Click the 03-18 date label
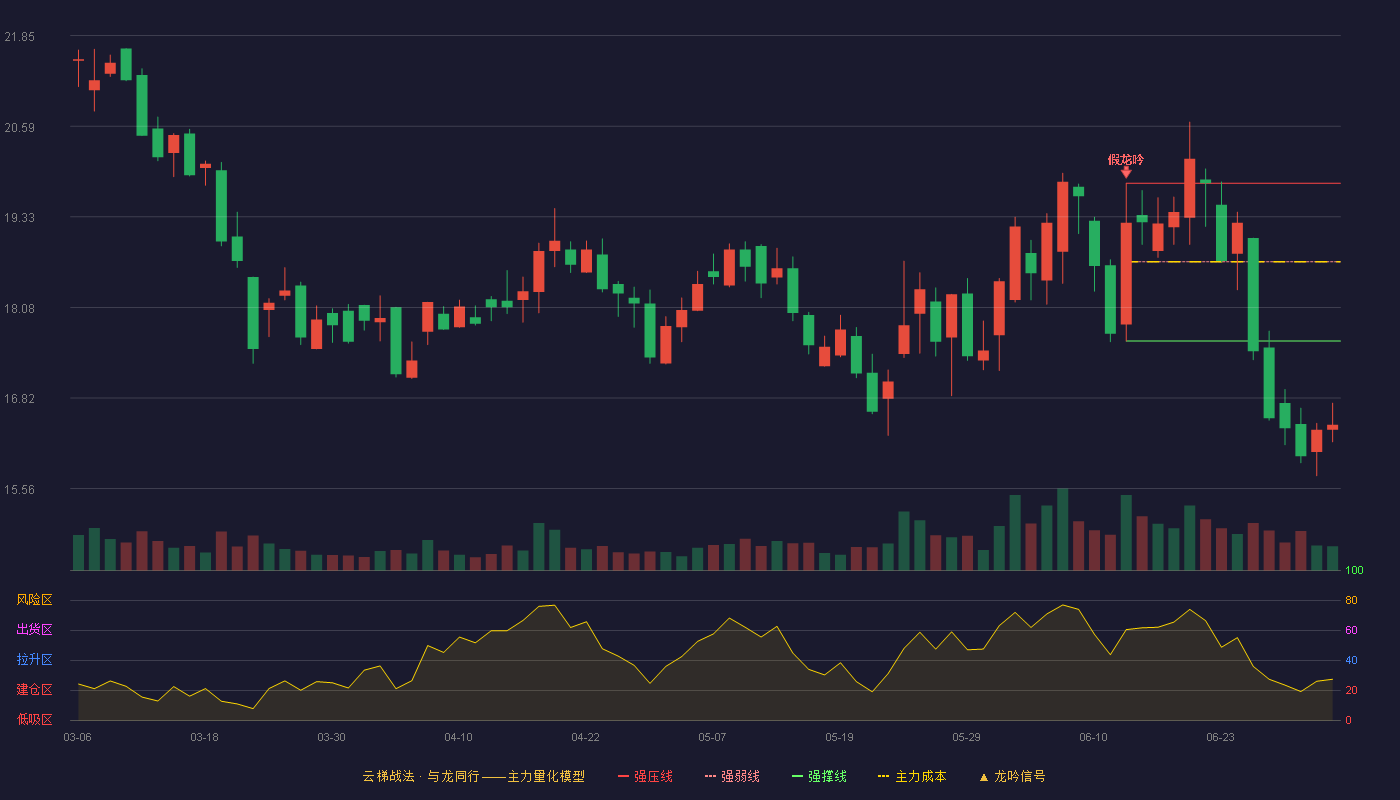The image size is (1400, 800). pos(204,737)
